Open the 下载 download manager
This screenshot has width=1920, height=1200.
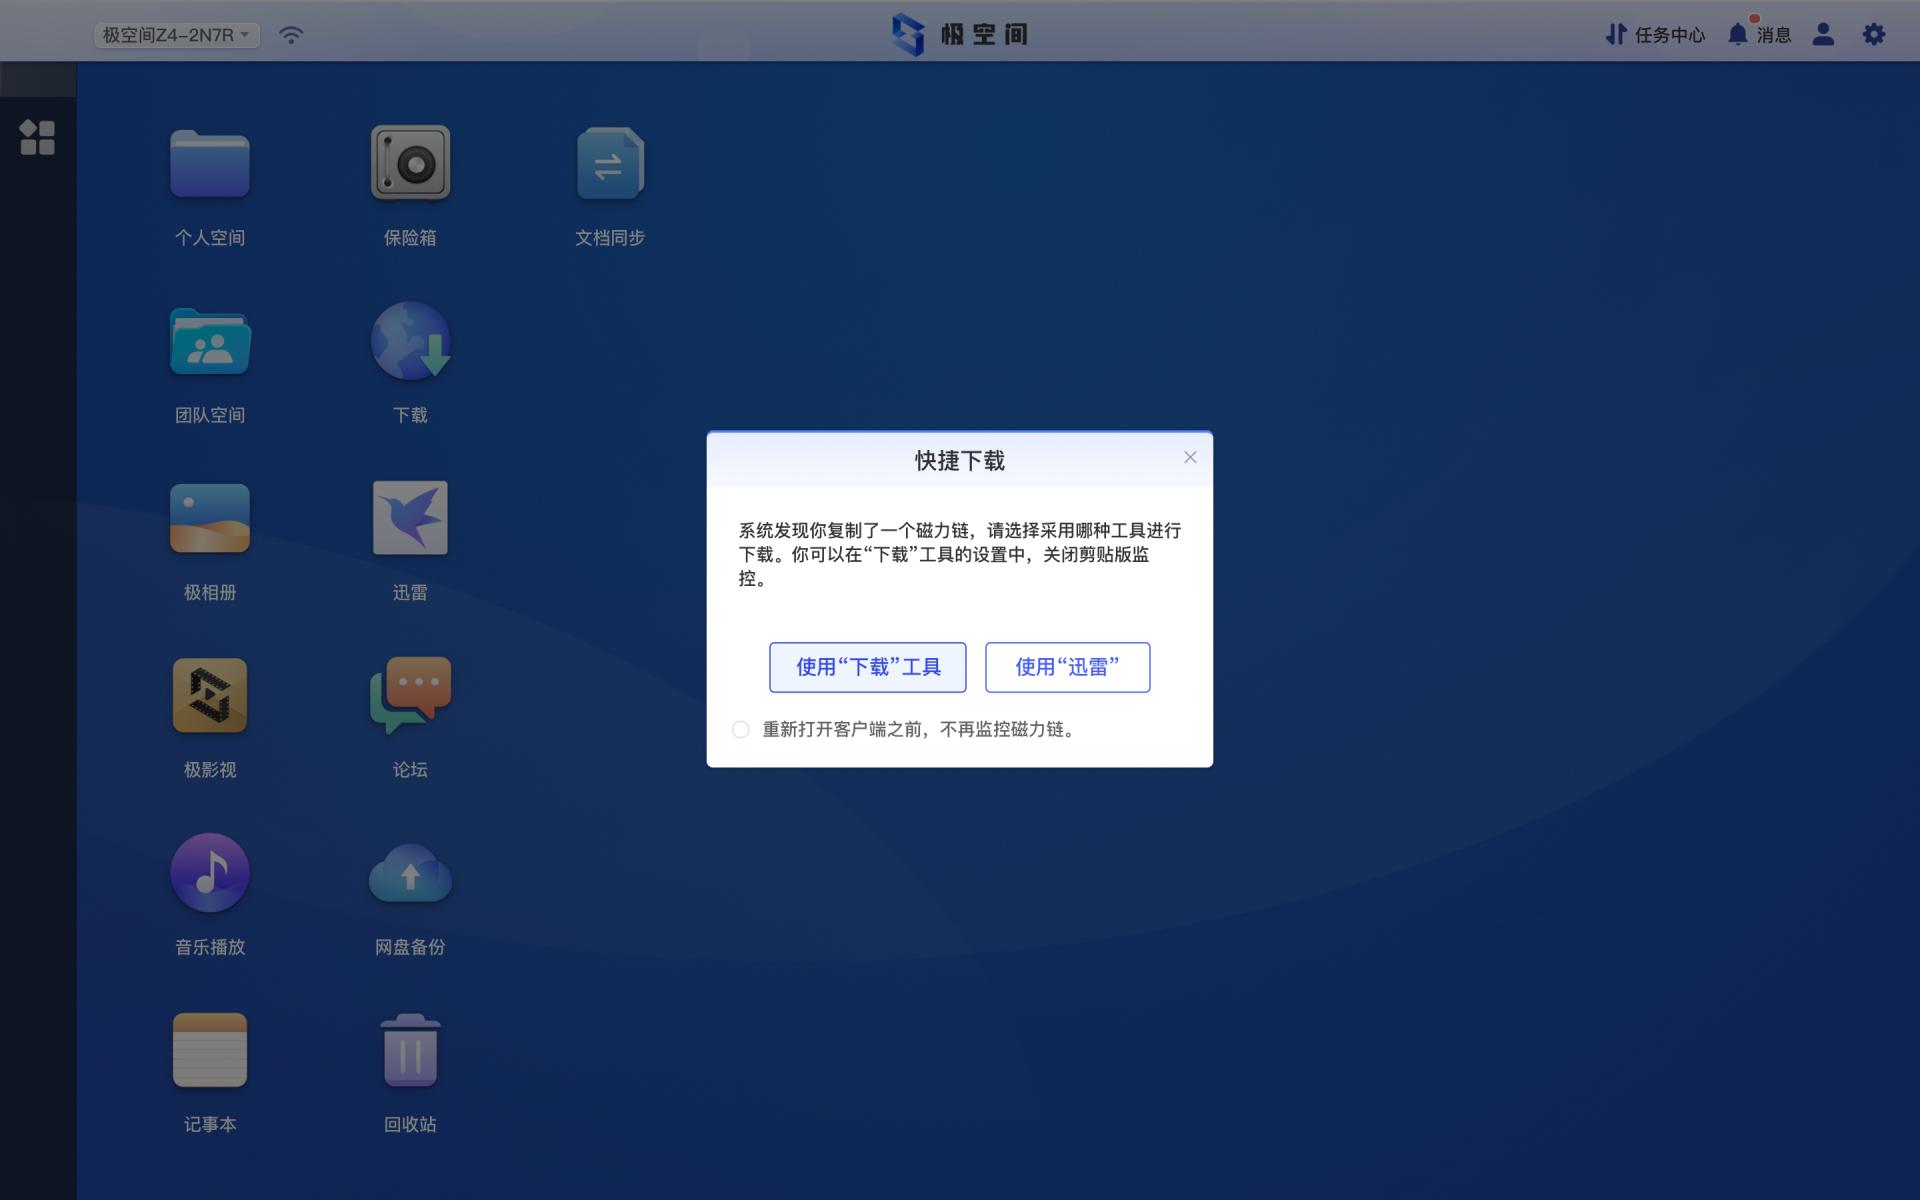[410, 340]
